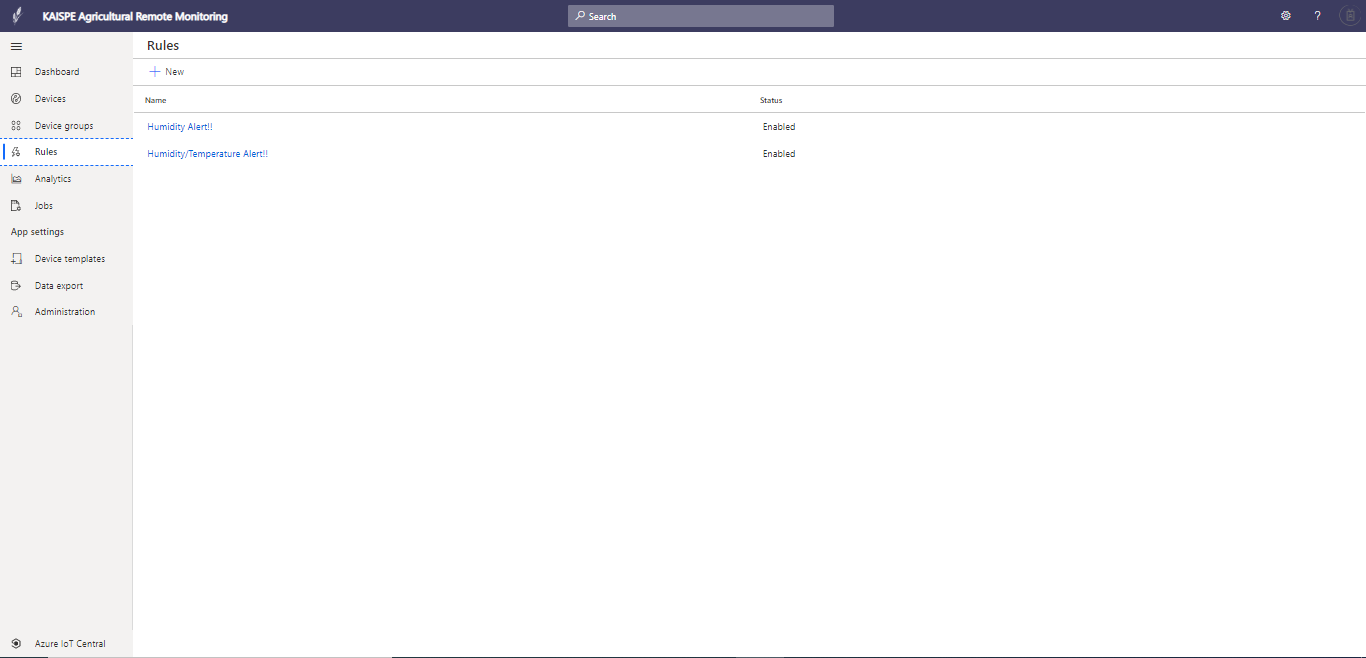
Task: Click the Analytics chart icon
Action: (x=16, y=179)
